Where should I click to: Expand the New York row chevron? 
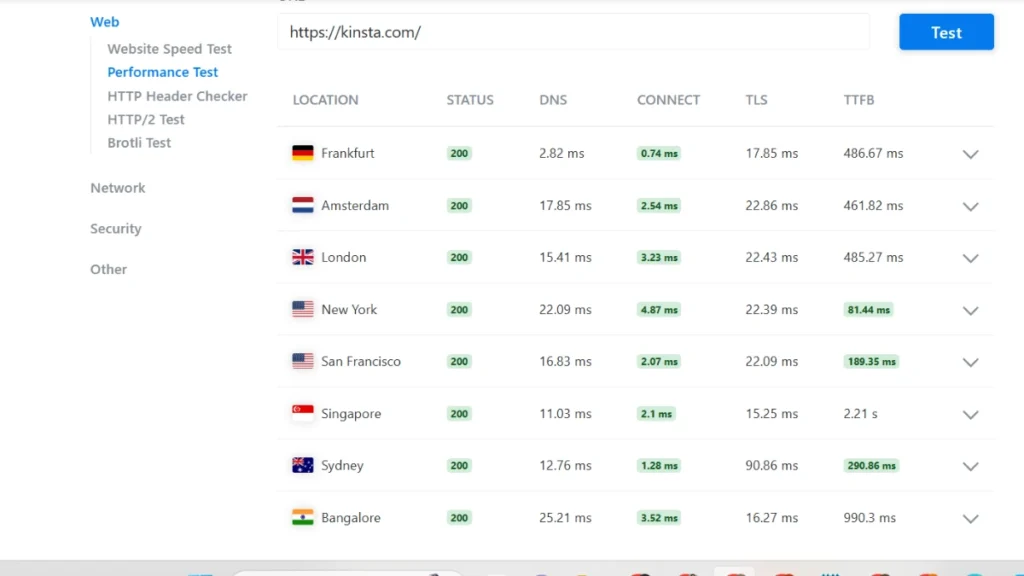(970, 310)
